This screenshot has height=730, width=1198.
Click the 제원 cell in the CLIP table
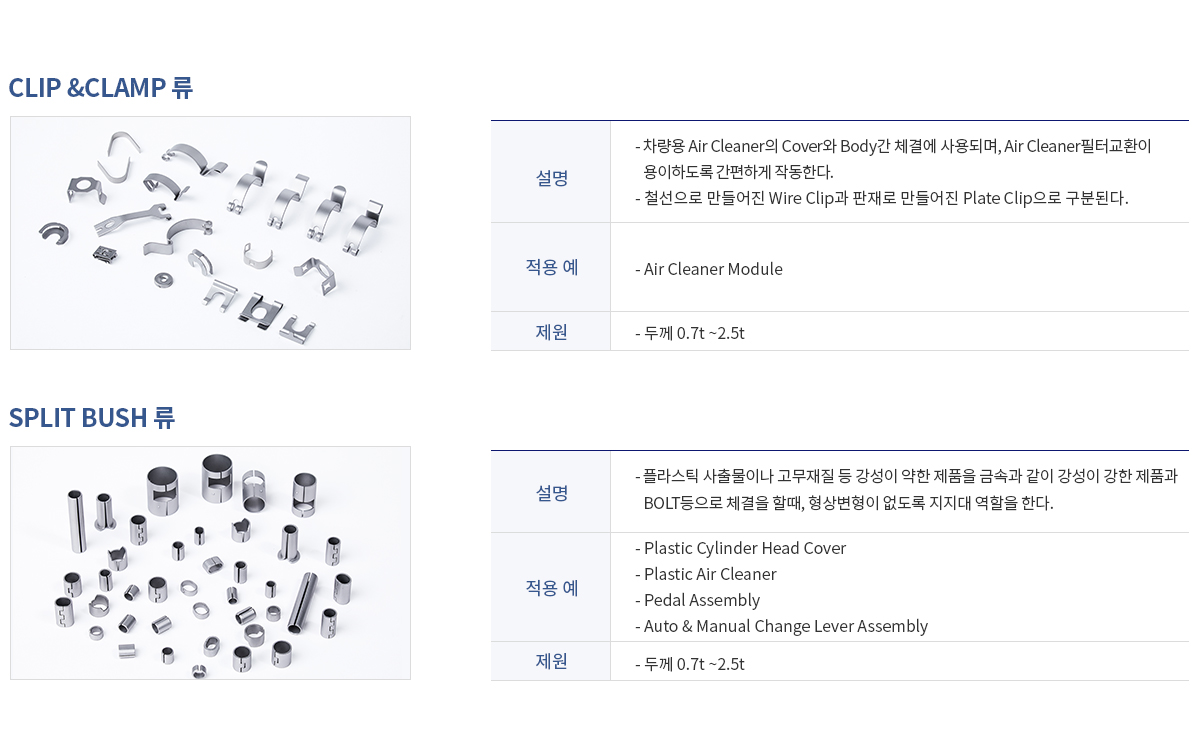551,332
